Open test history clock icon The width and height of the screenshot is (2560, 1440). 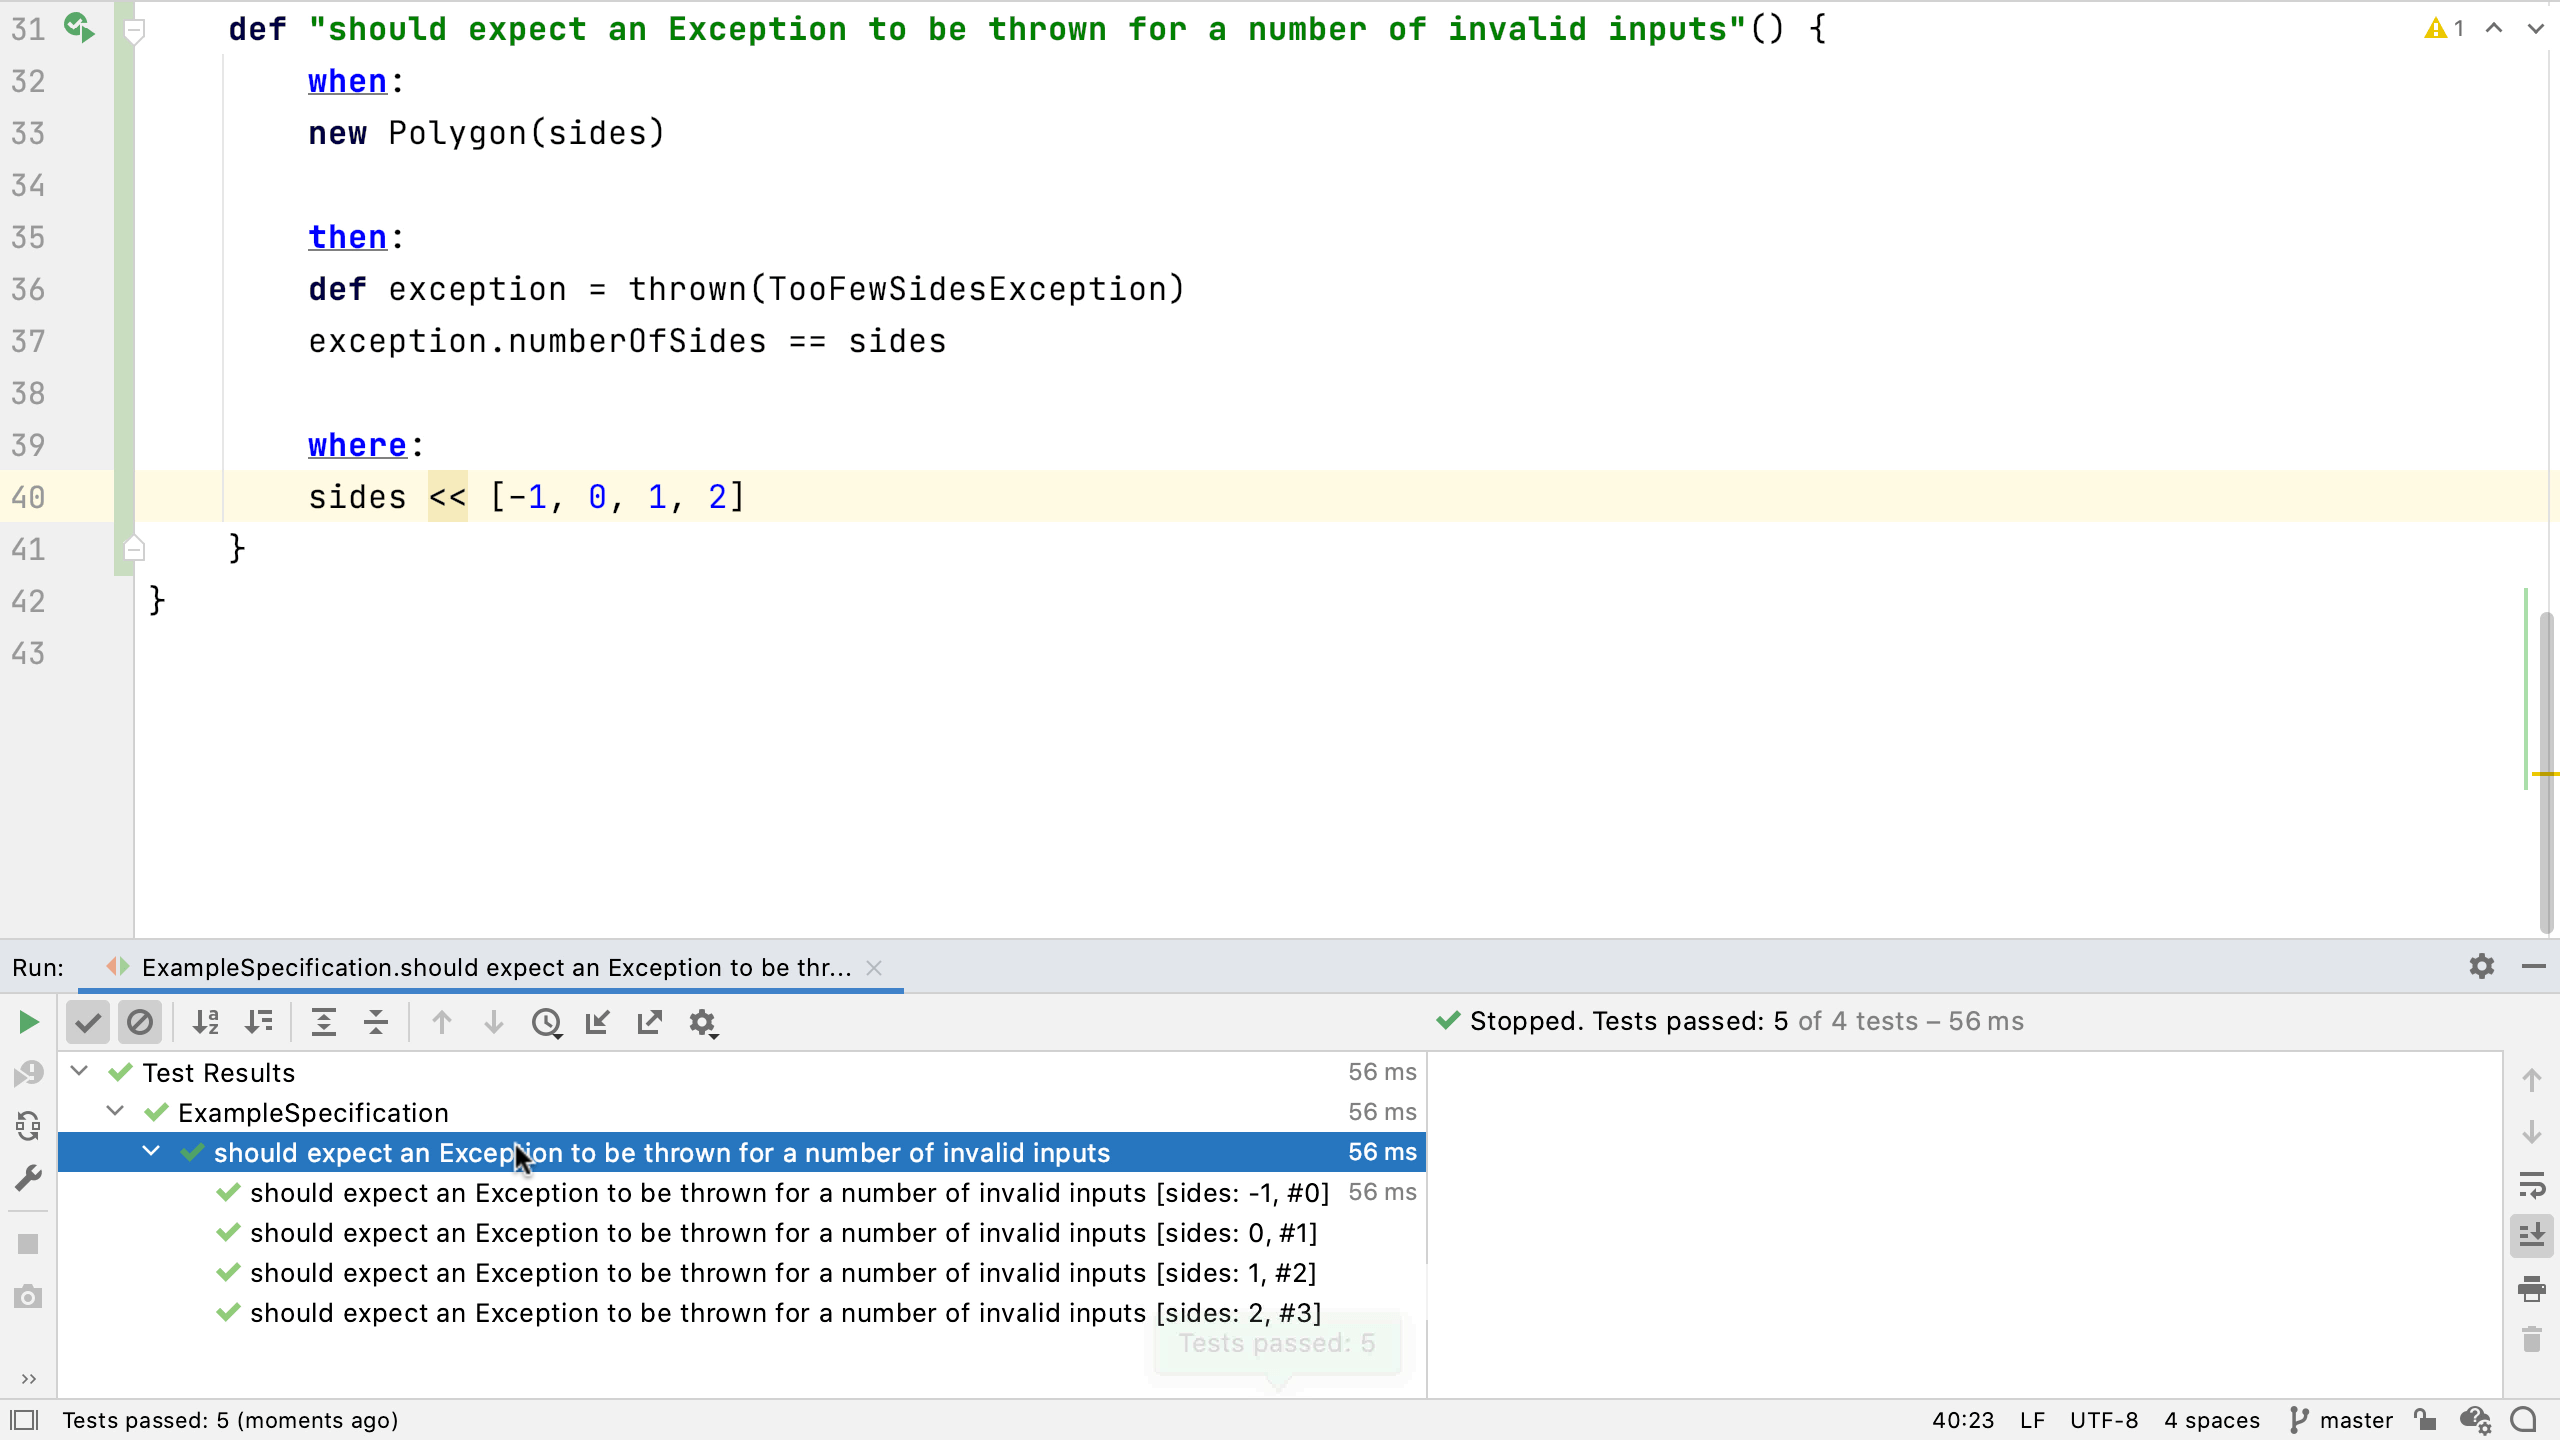[x=546, y=1022]
